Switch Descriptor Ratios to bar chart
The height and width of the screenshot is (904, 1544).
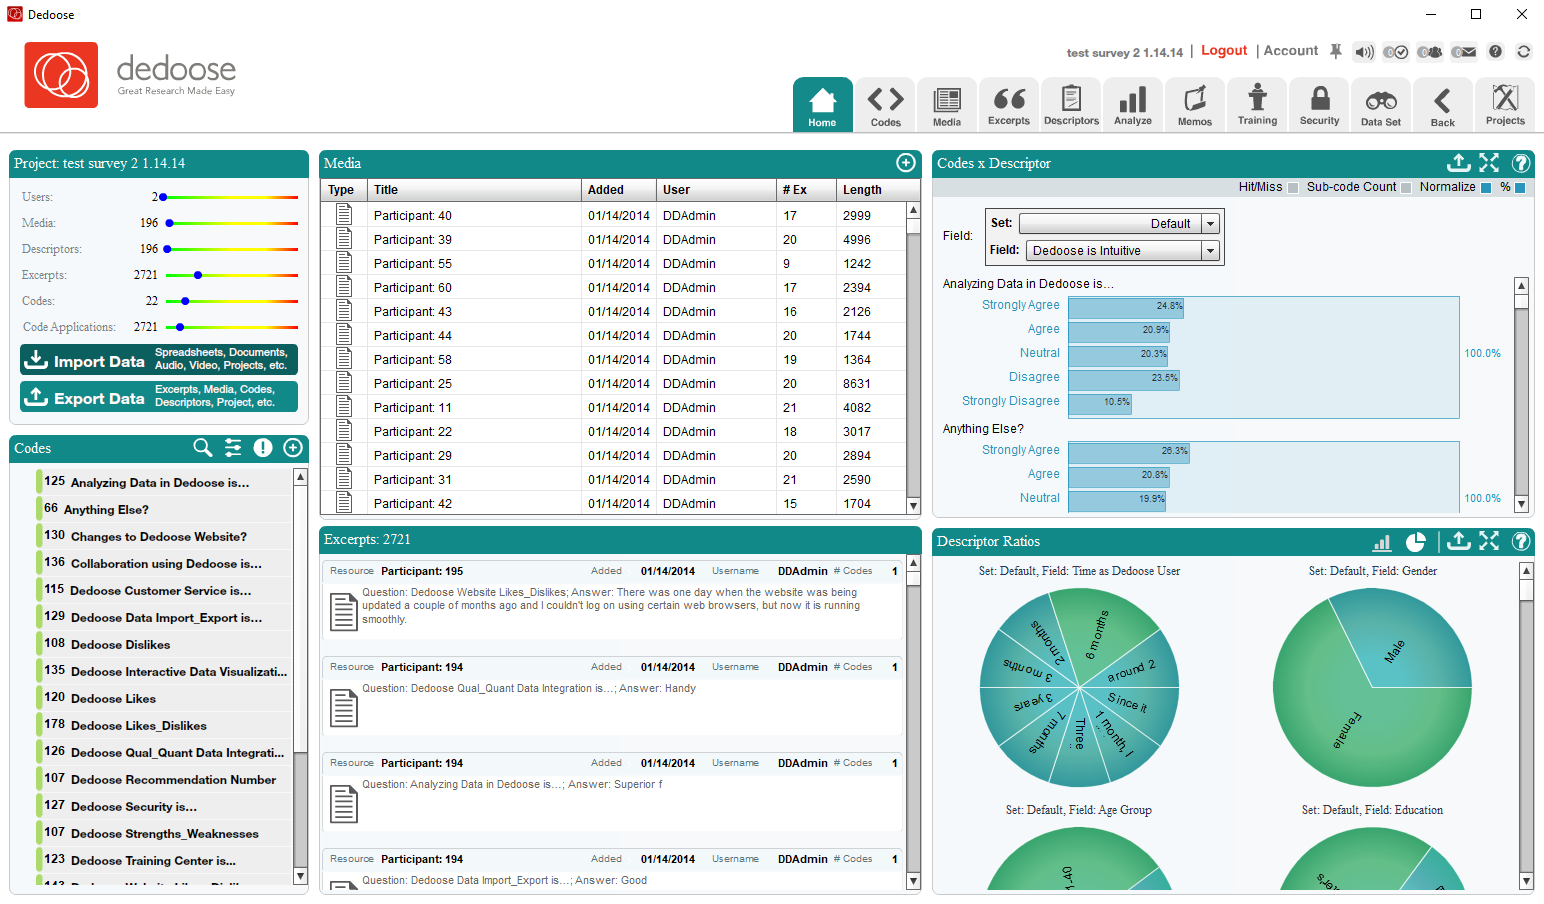pyautogui.click(x=1382, y=542)
